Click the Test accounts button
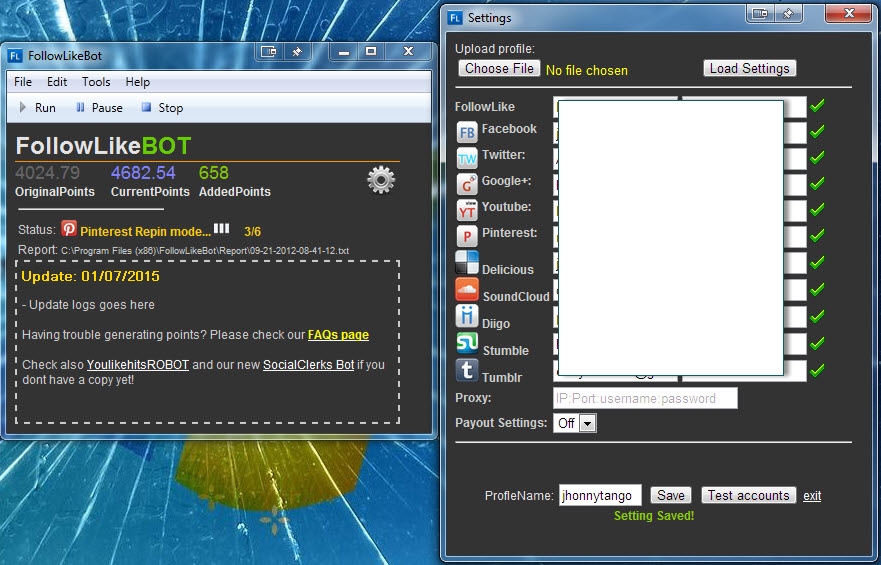 (x=748, y=495)
